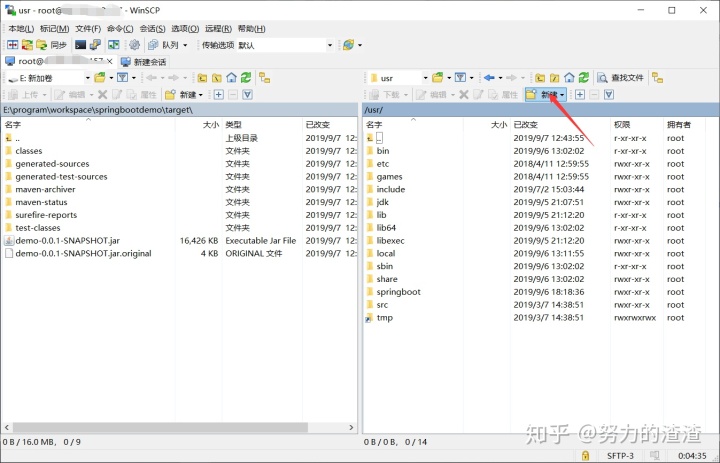Expand the remote back history dropdown arrow

500,78
